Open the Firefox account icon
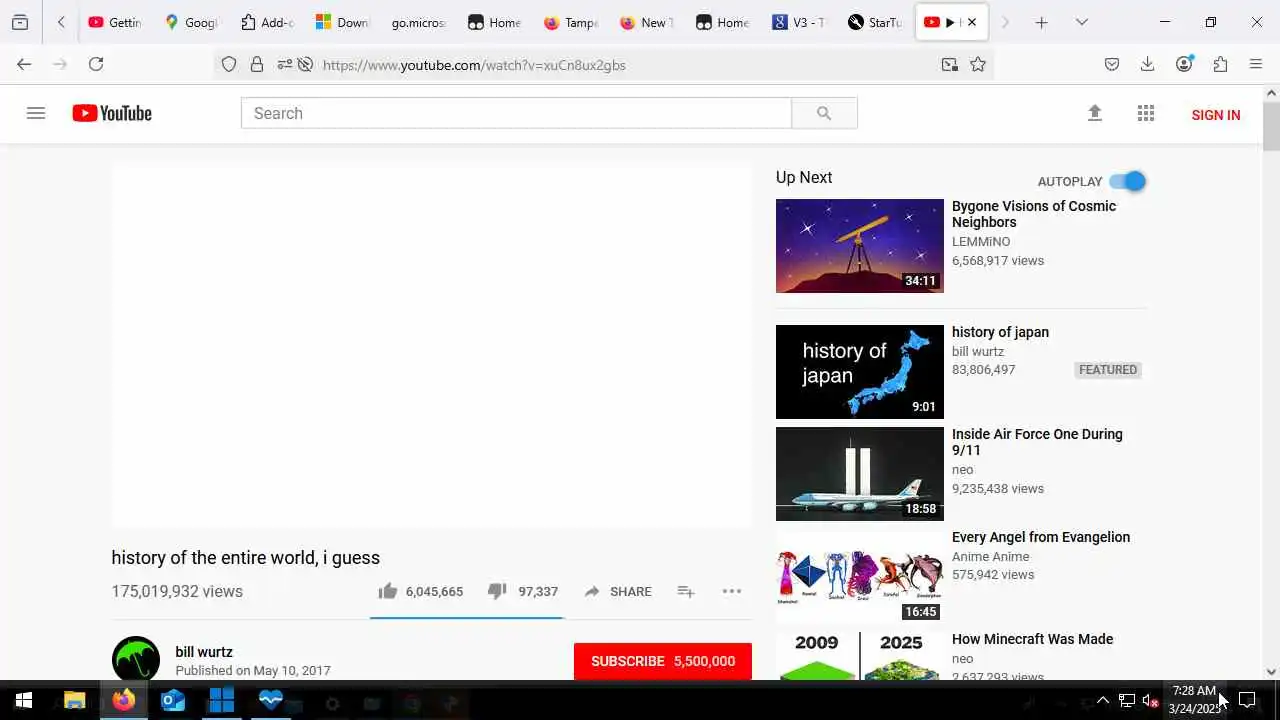 [x=1184, y=64]
